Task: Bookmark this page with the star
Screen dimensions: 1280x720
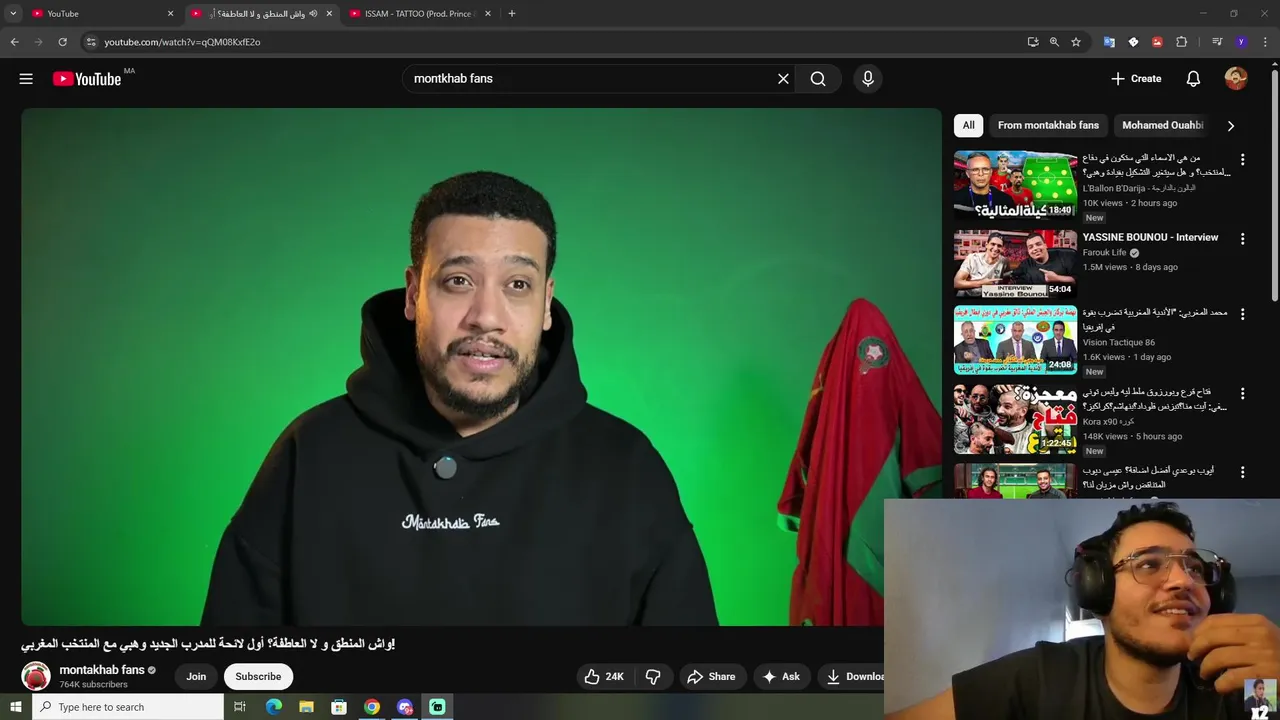Action: (1076, 42)
